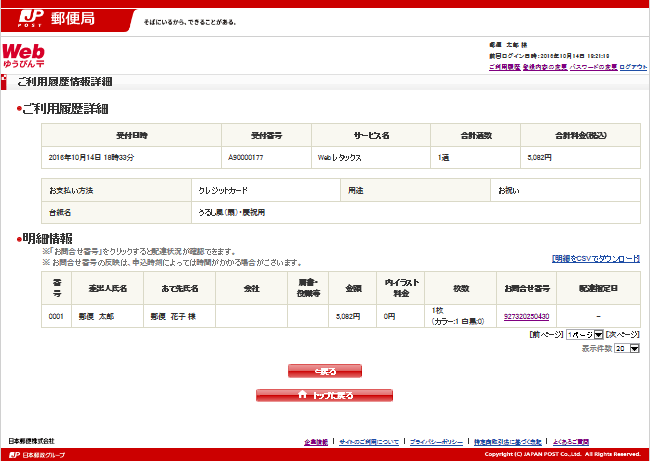Download details via 明細をCSVでダウンロード link
This screenshot has width=653, height=464.
coord(595,258)
